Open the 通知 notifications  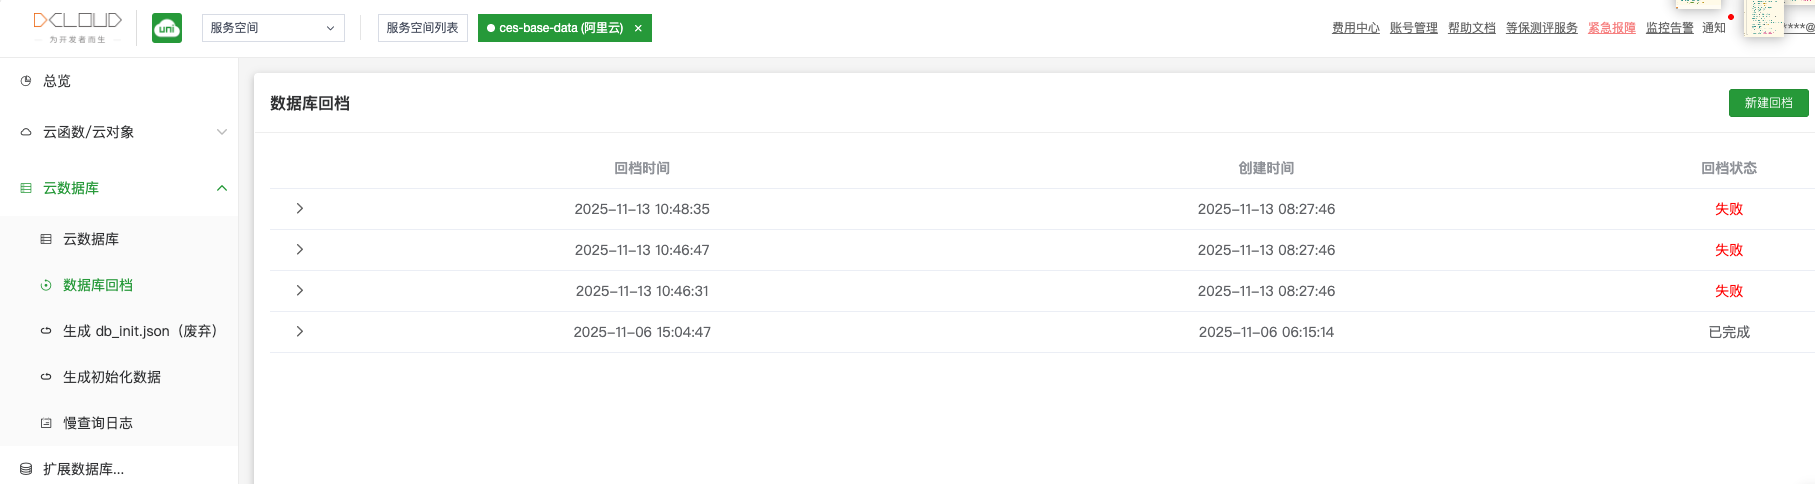click(x=1714, y=28)
